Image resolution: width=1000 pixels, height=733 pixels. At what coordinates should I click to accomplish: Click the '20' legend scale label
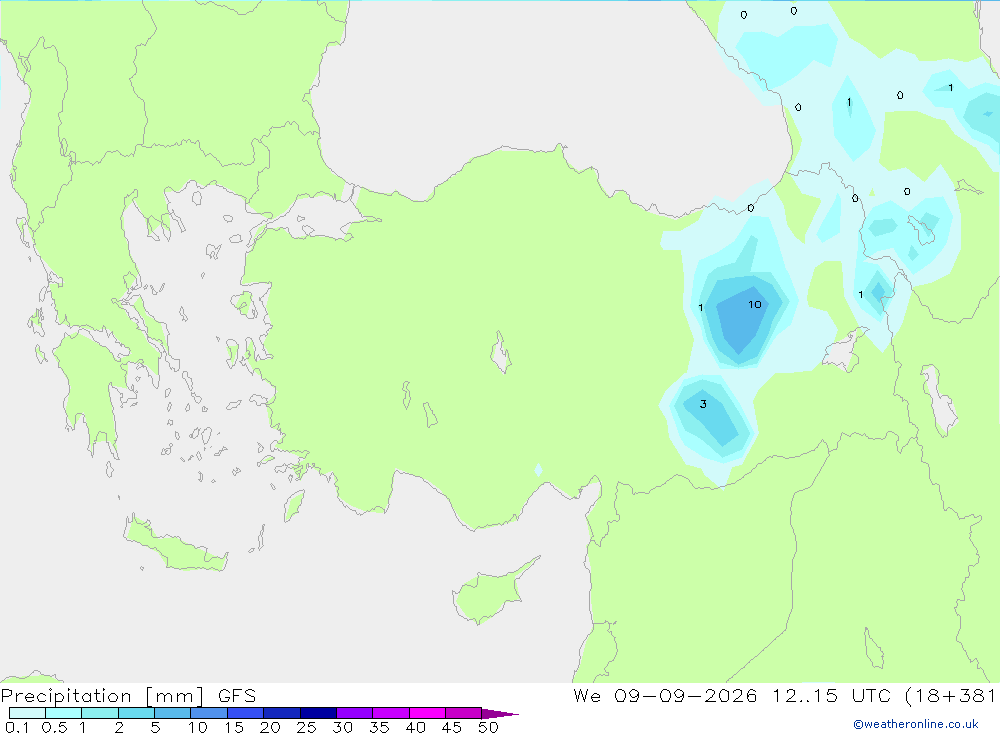click(270, 727)
